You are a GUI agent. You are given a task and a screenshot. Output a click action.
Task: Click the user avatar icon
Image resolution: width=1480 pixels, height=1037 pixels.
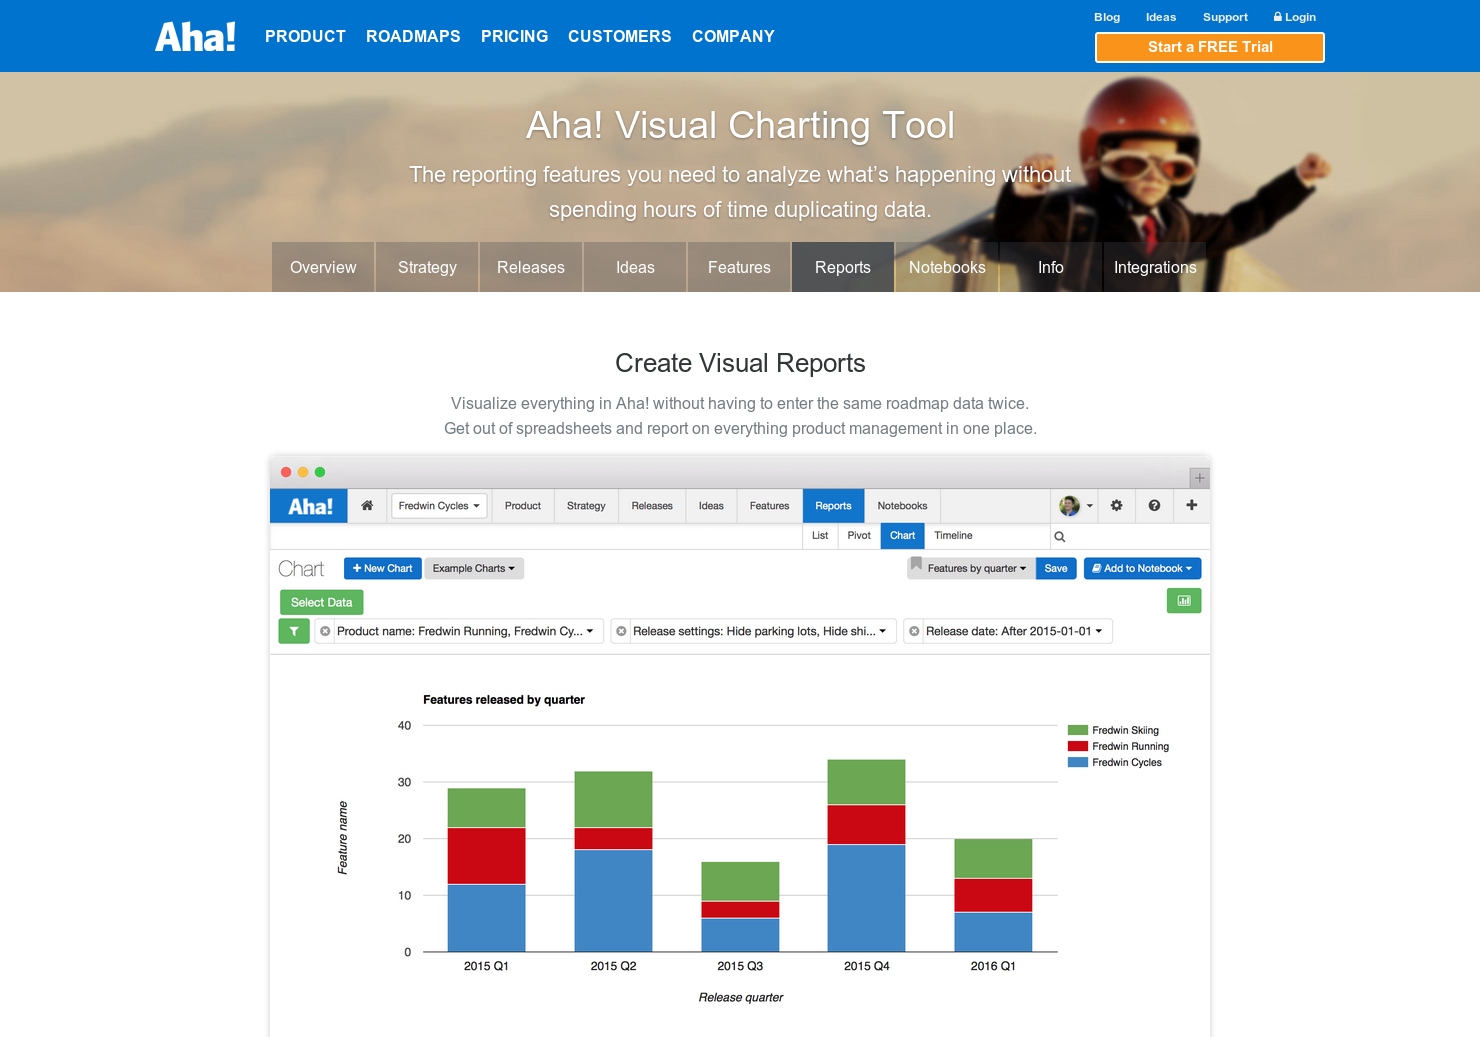[x=1069, y=506]
